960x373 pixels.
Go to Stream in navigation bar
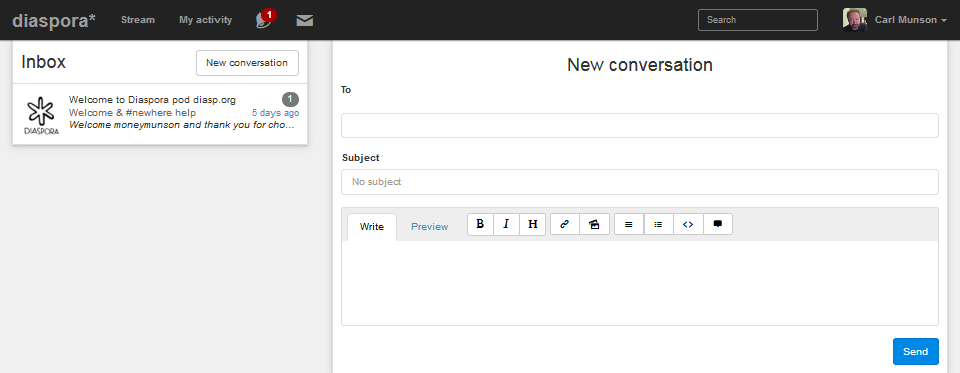click(138, 20)
